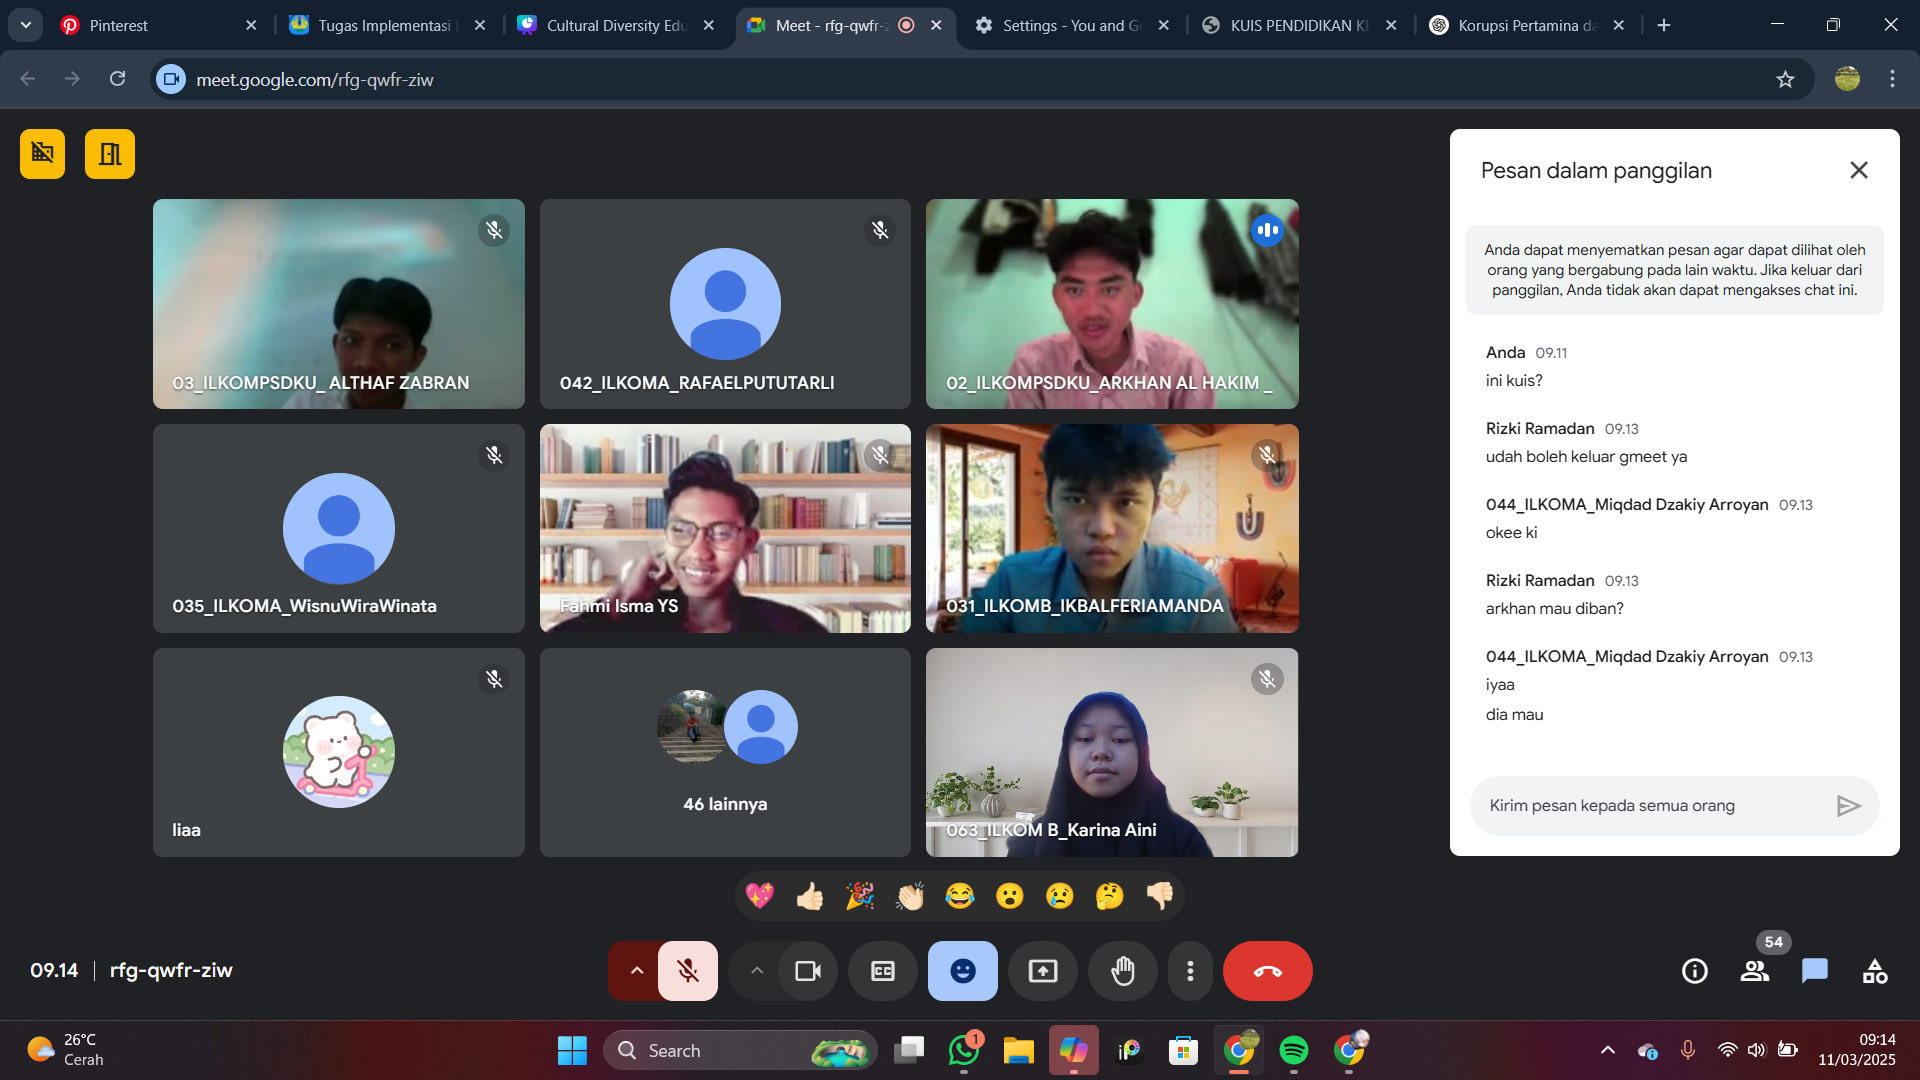This screenshot has height=1080, width=1920.
Task: Open Spotify from the taskbar
Action: tap(1294, 1051)
